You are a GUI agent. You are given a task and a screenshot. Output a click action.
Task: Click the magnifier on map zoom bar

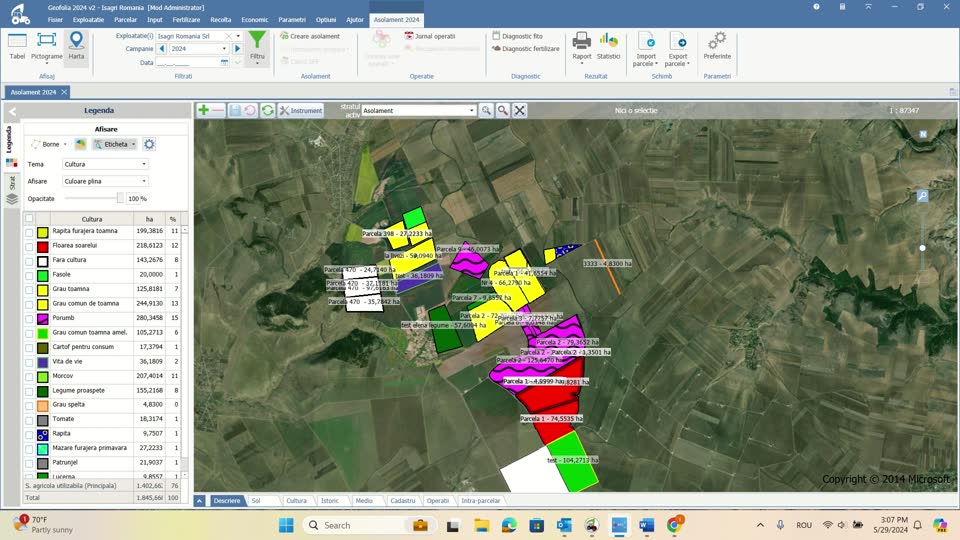[922, 196]
